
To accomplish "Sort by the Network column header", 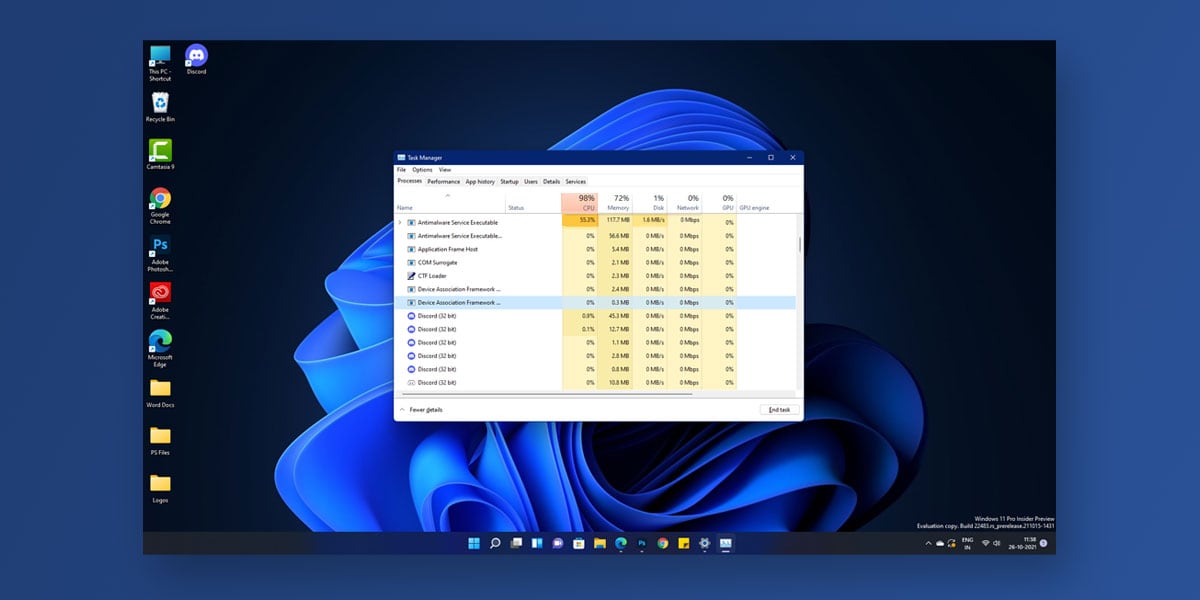I will (685, 202).
